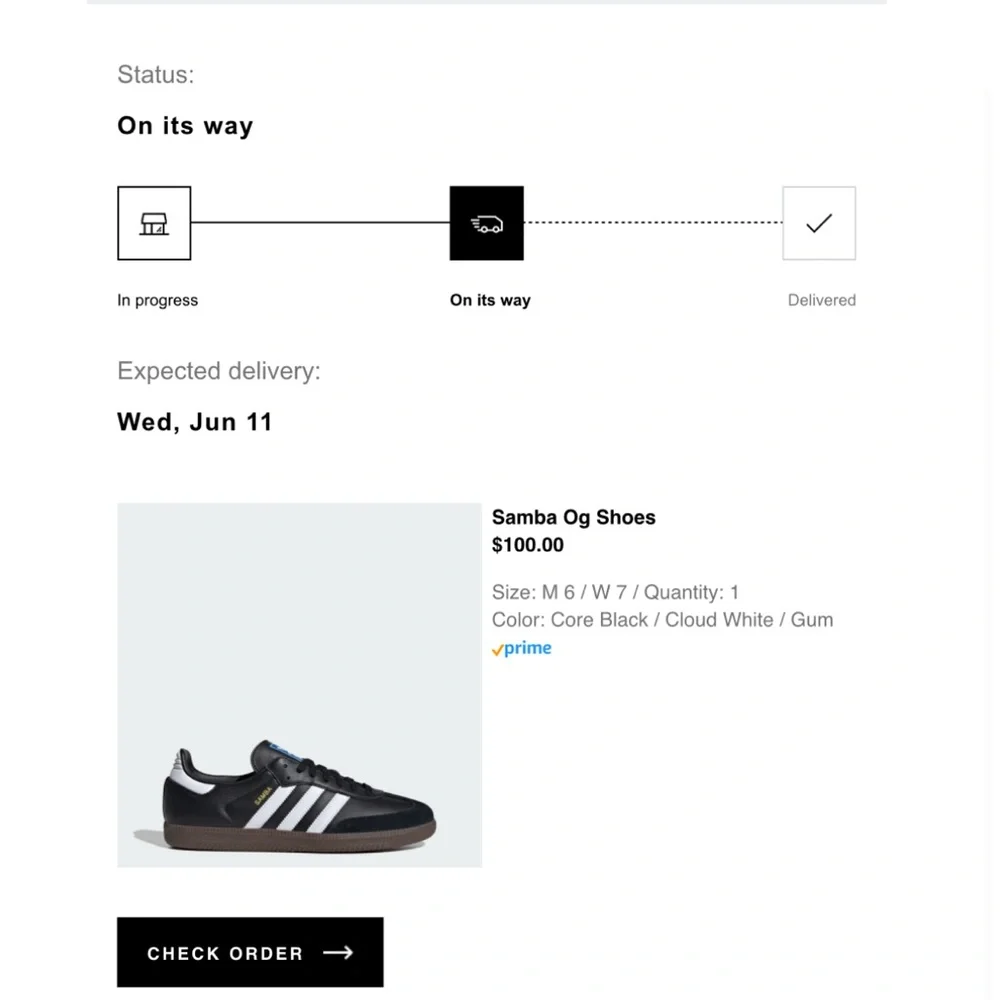This screenshot has height=1000, width=1000.
Task: Click the shipment progress bar between stages
Action: pyautogui.click(x=320, y=223)
